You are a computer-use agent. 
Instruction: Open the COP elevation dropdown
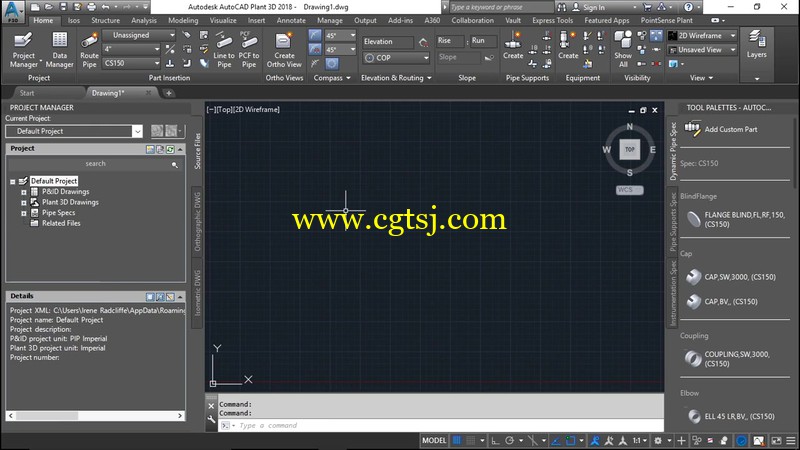396,58
